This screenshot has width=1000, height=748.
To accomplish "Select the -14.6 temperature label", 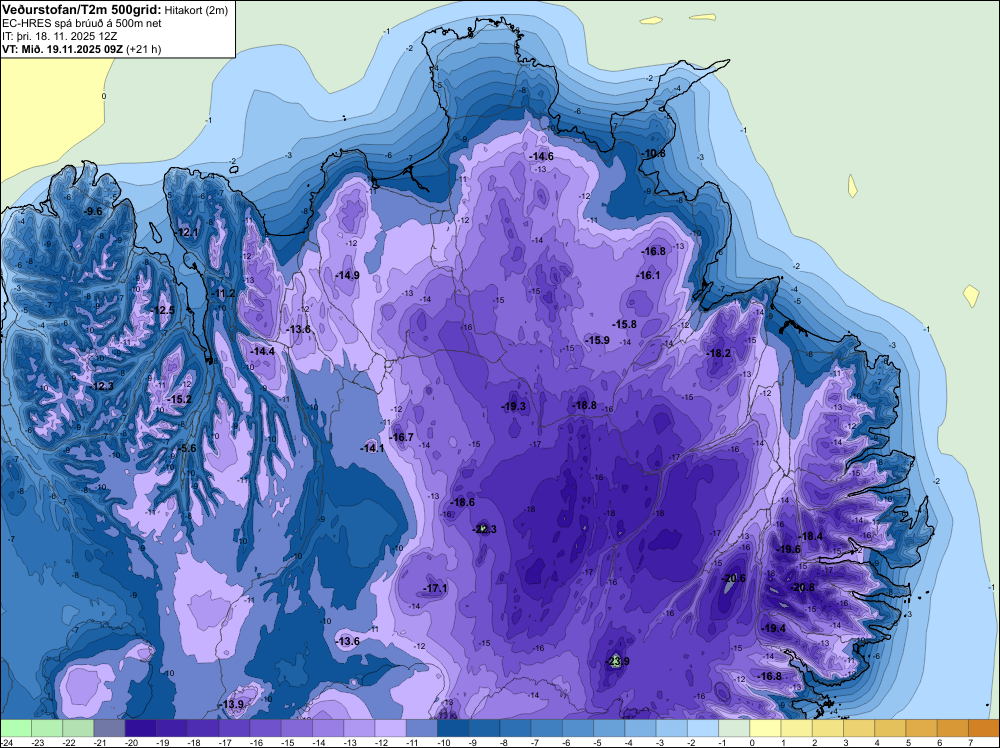I will 541,156.
